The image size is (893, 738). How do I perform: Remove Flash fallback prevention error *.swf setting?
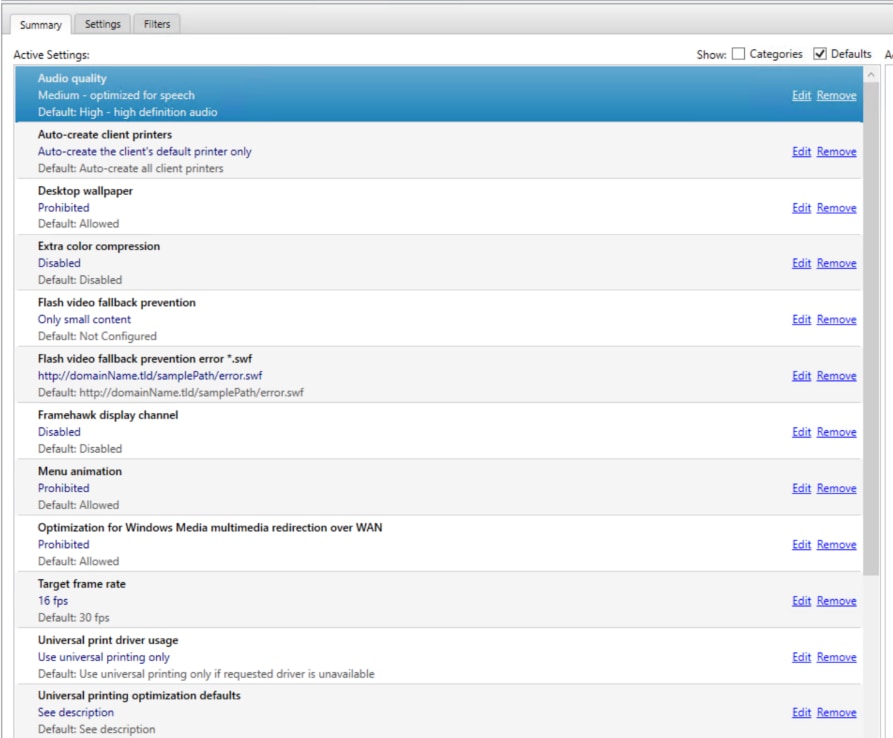(x=837, y=376)
